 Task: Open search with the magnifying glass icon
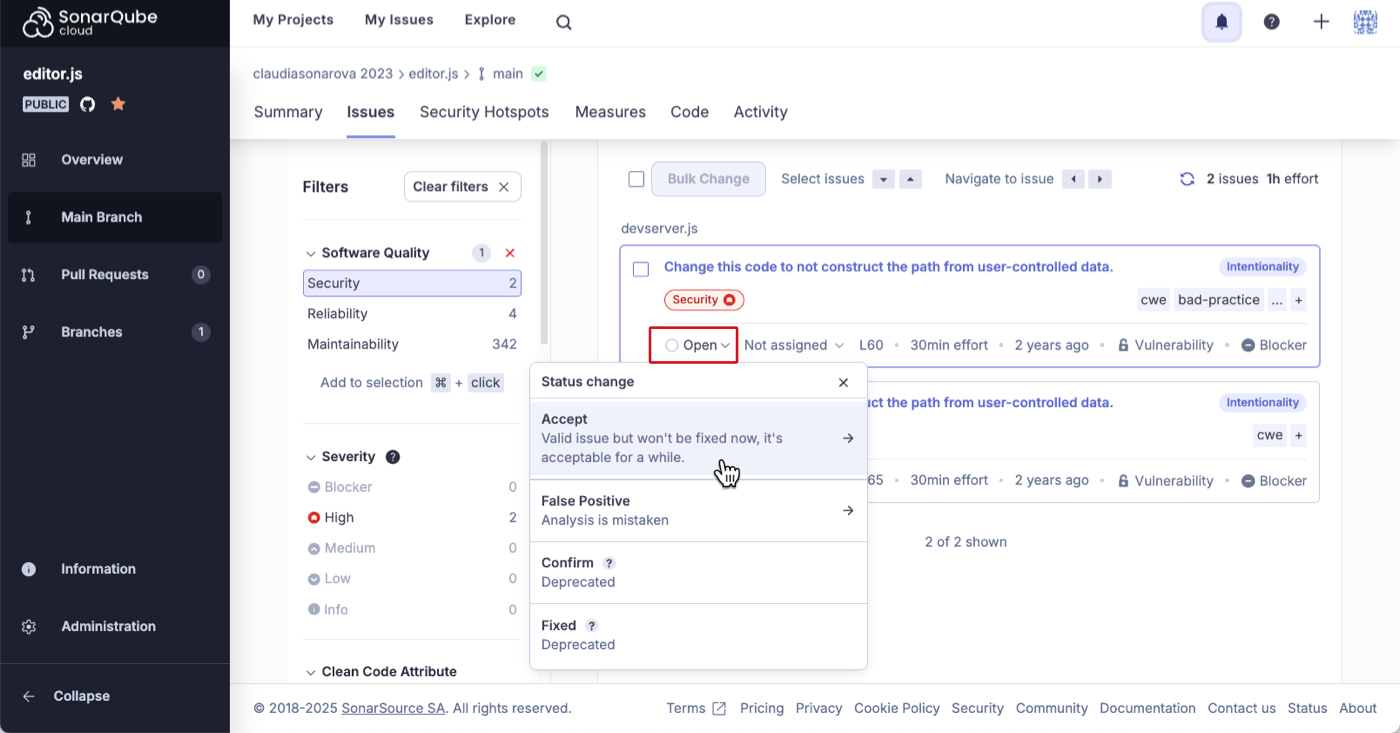click(563, 21)
